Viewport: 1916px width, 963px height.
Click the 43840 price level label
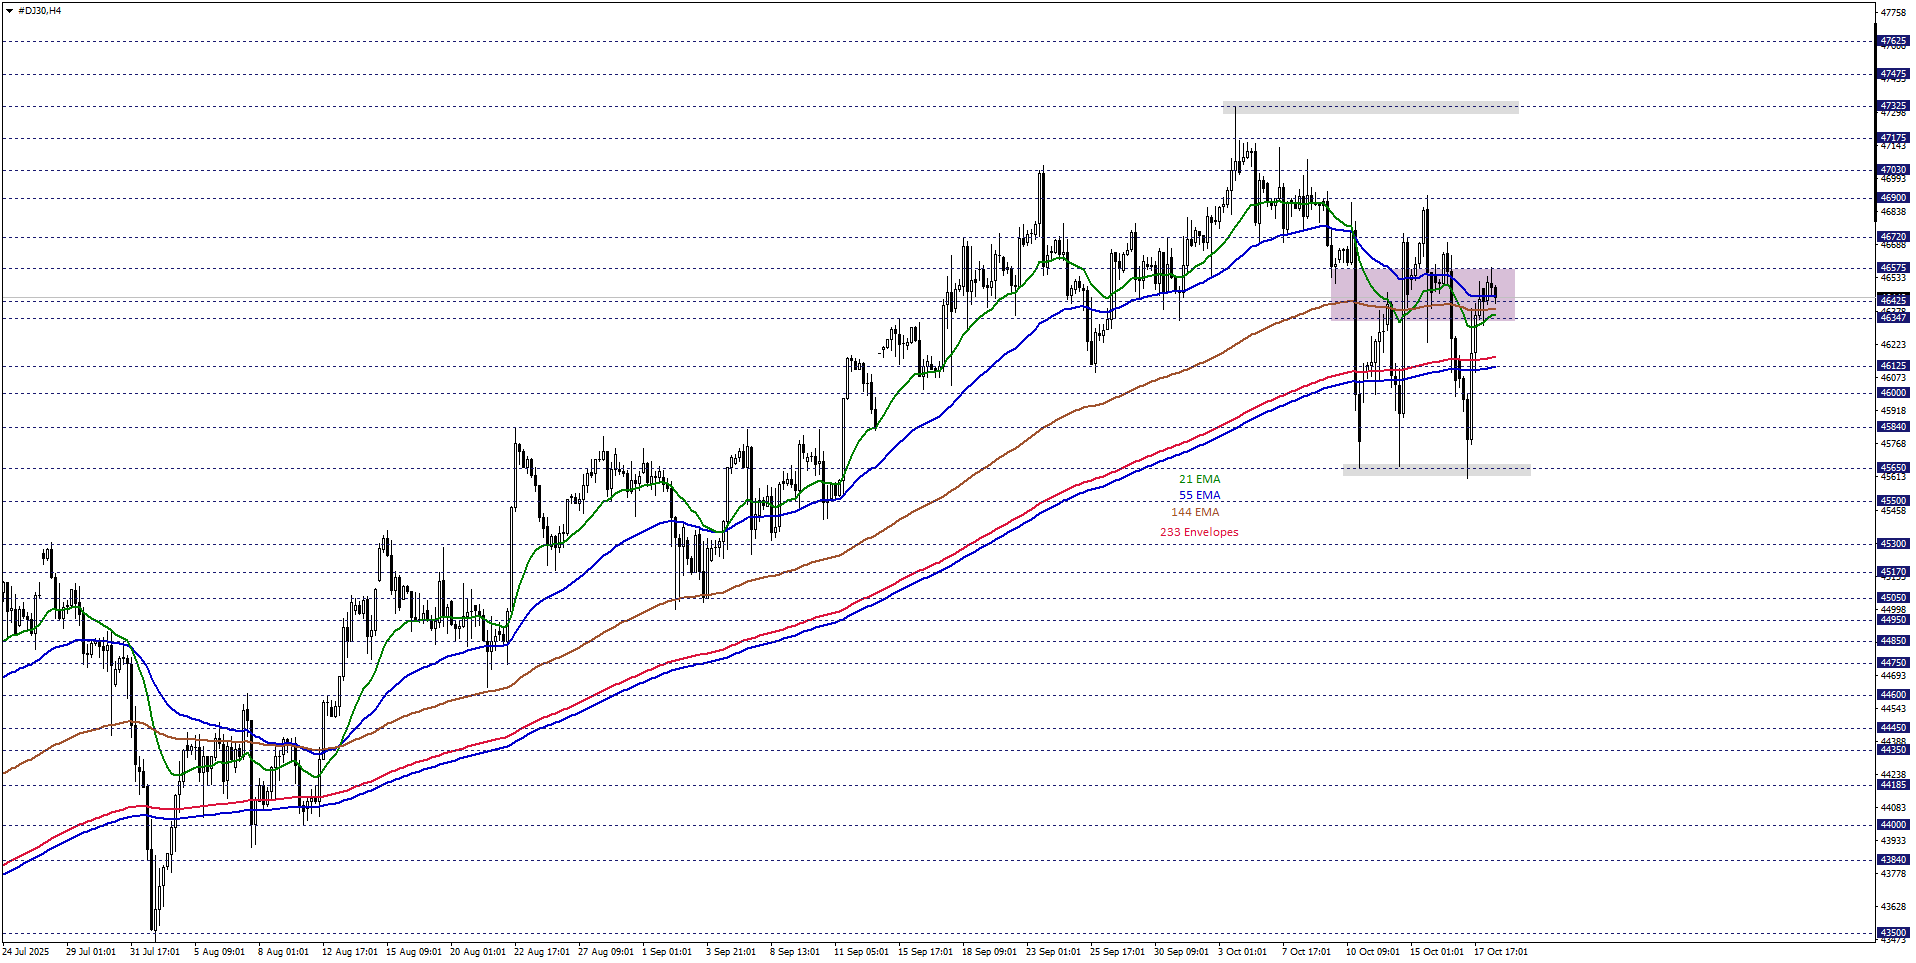[x=1893, y=860]
